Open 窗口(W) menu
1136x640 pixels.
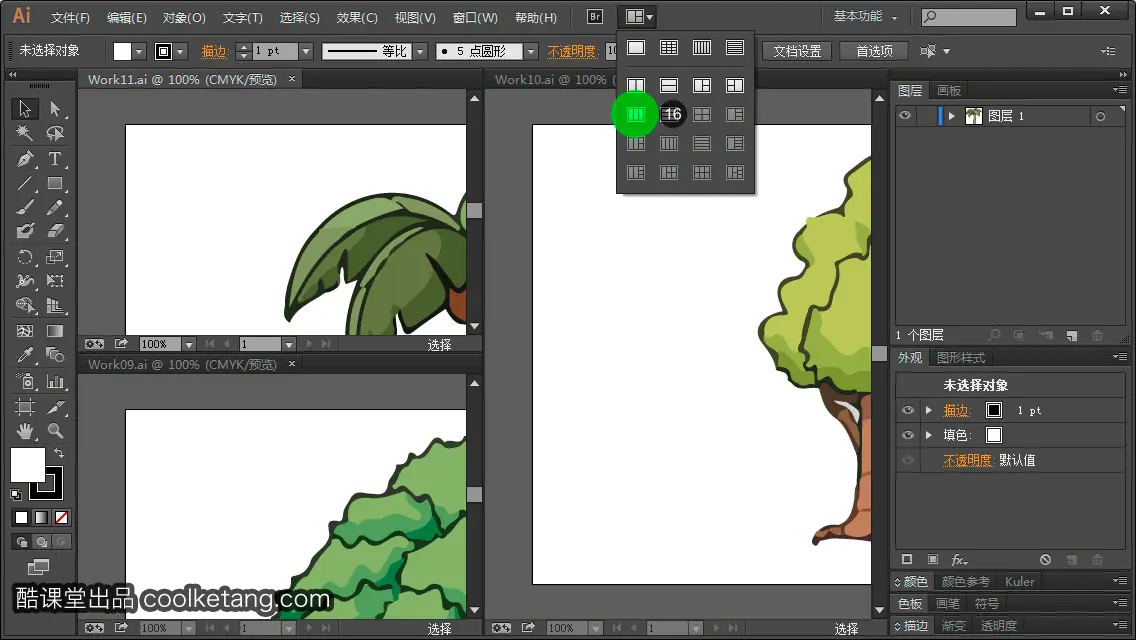pos(475,17)
